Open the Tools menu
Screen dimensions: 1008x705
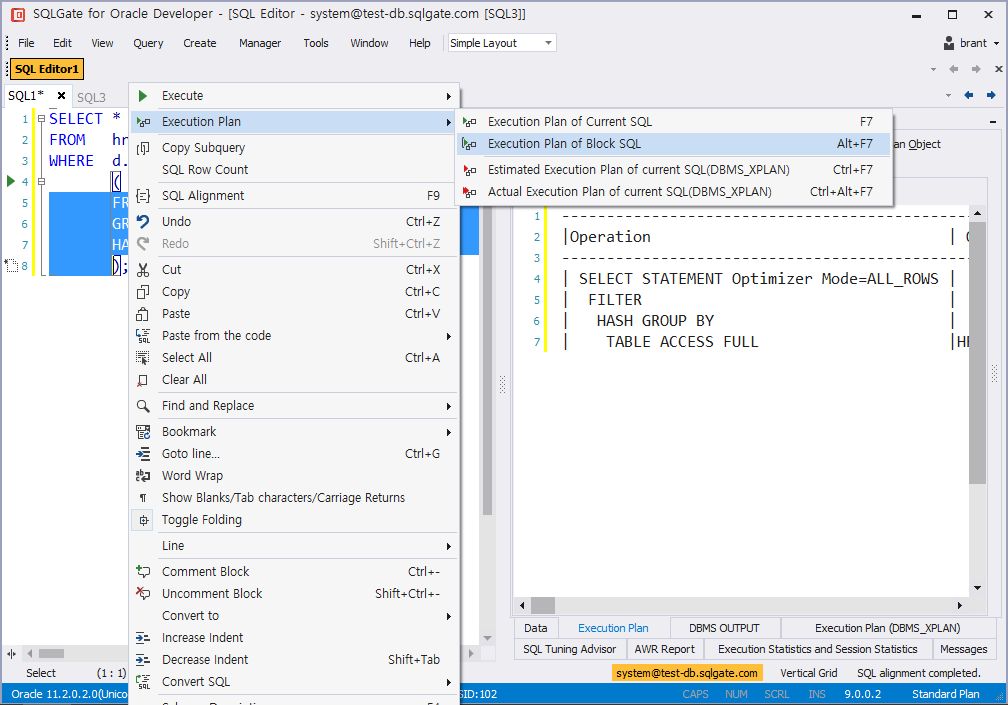click(316, 43)
